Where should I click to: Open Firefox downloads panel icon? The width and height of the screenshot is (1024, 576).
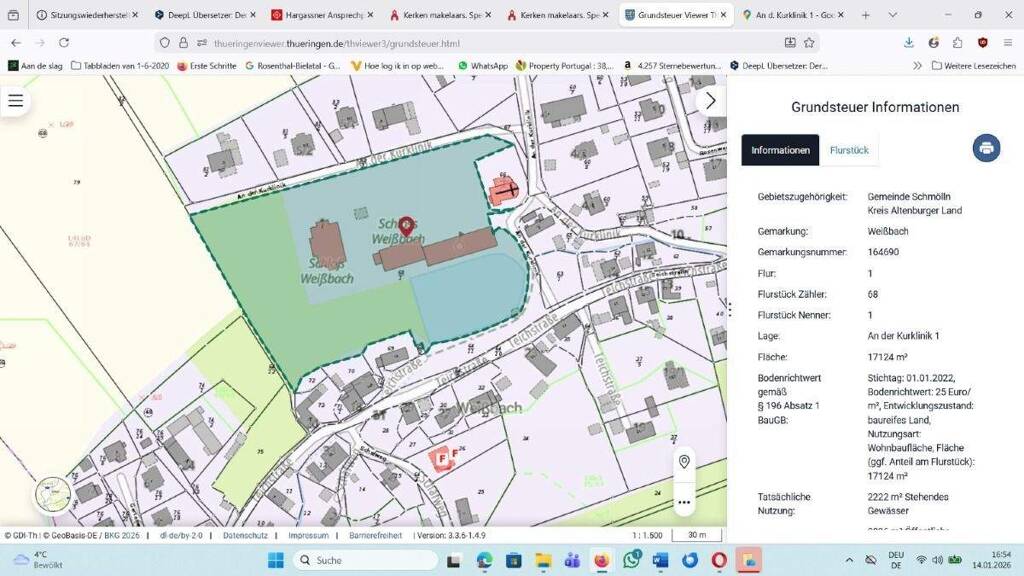[908, 43]
